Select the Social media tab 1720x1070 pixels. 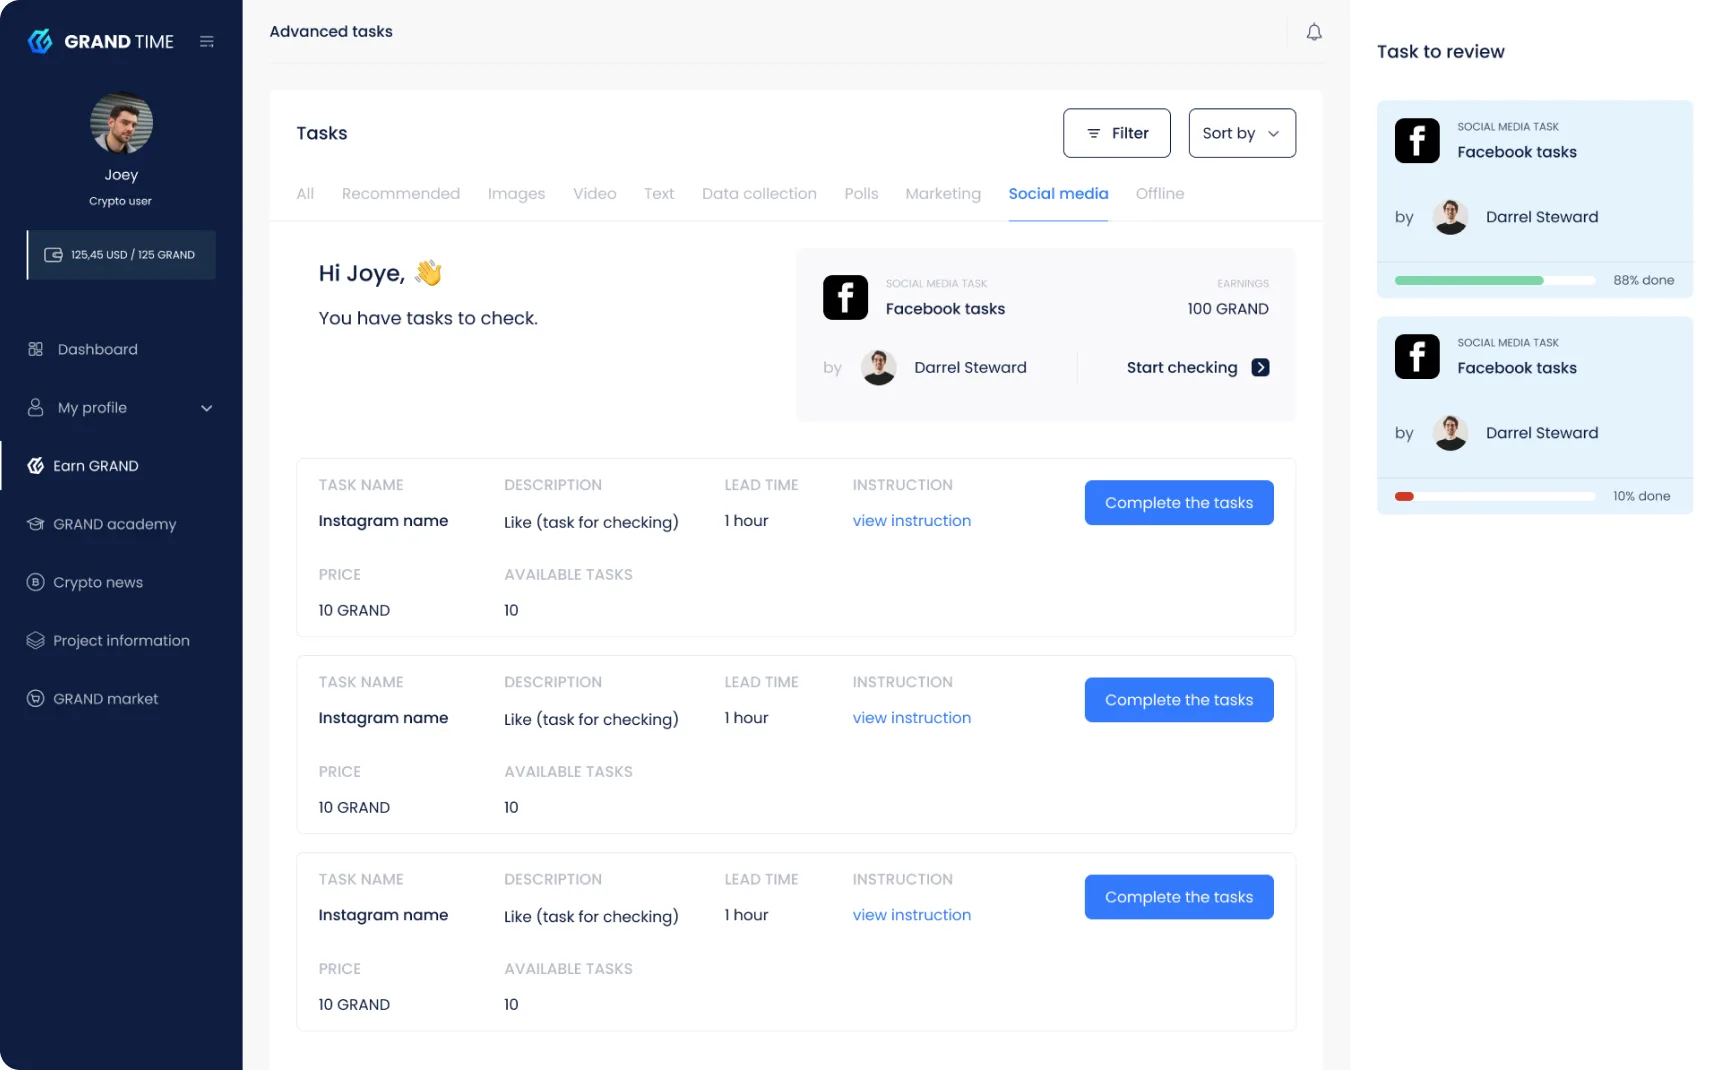tap(1058, 194)
